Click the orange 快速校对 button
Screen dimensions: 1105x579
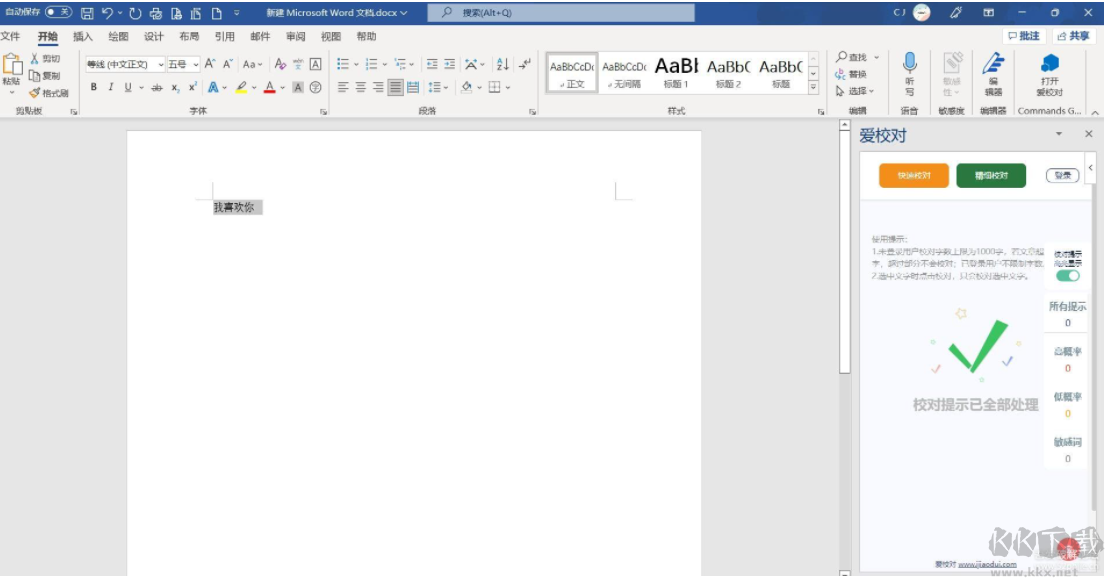click(x=913, y=175)
